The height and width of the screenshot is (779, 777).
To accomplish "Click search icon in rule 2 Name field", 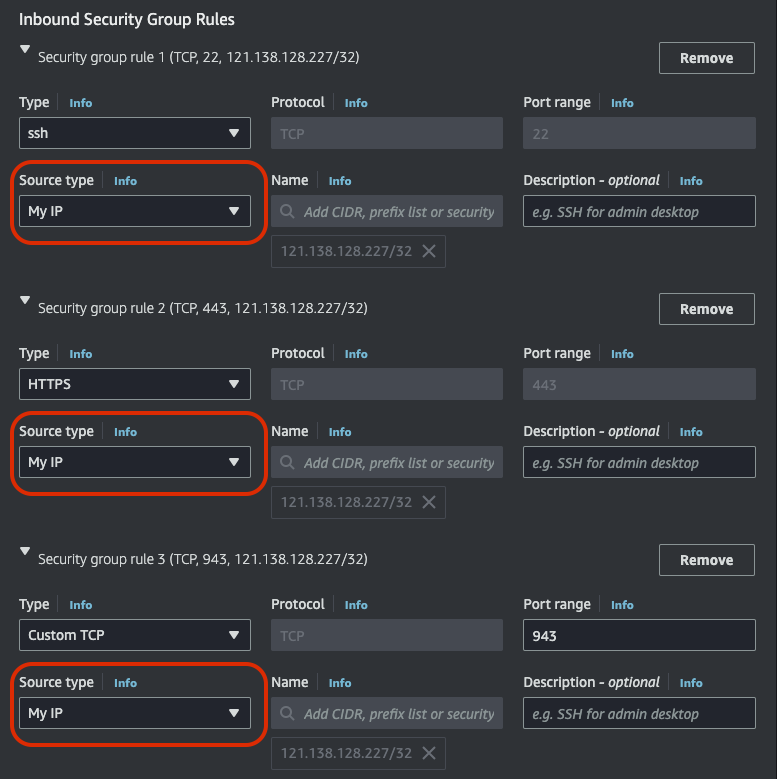I will pos(287,462).
